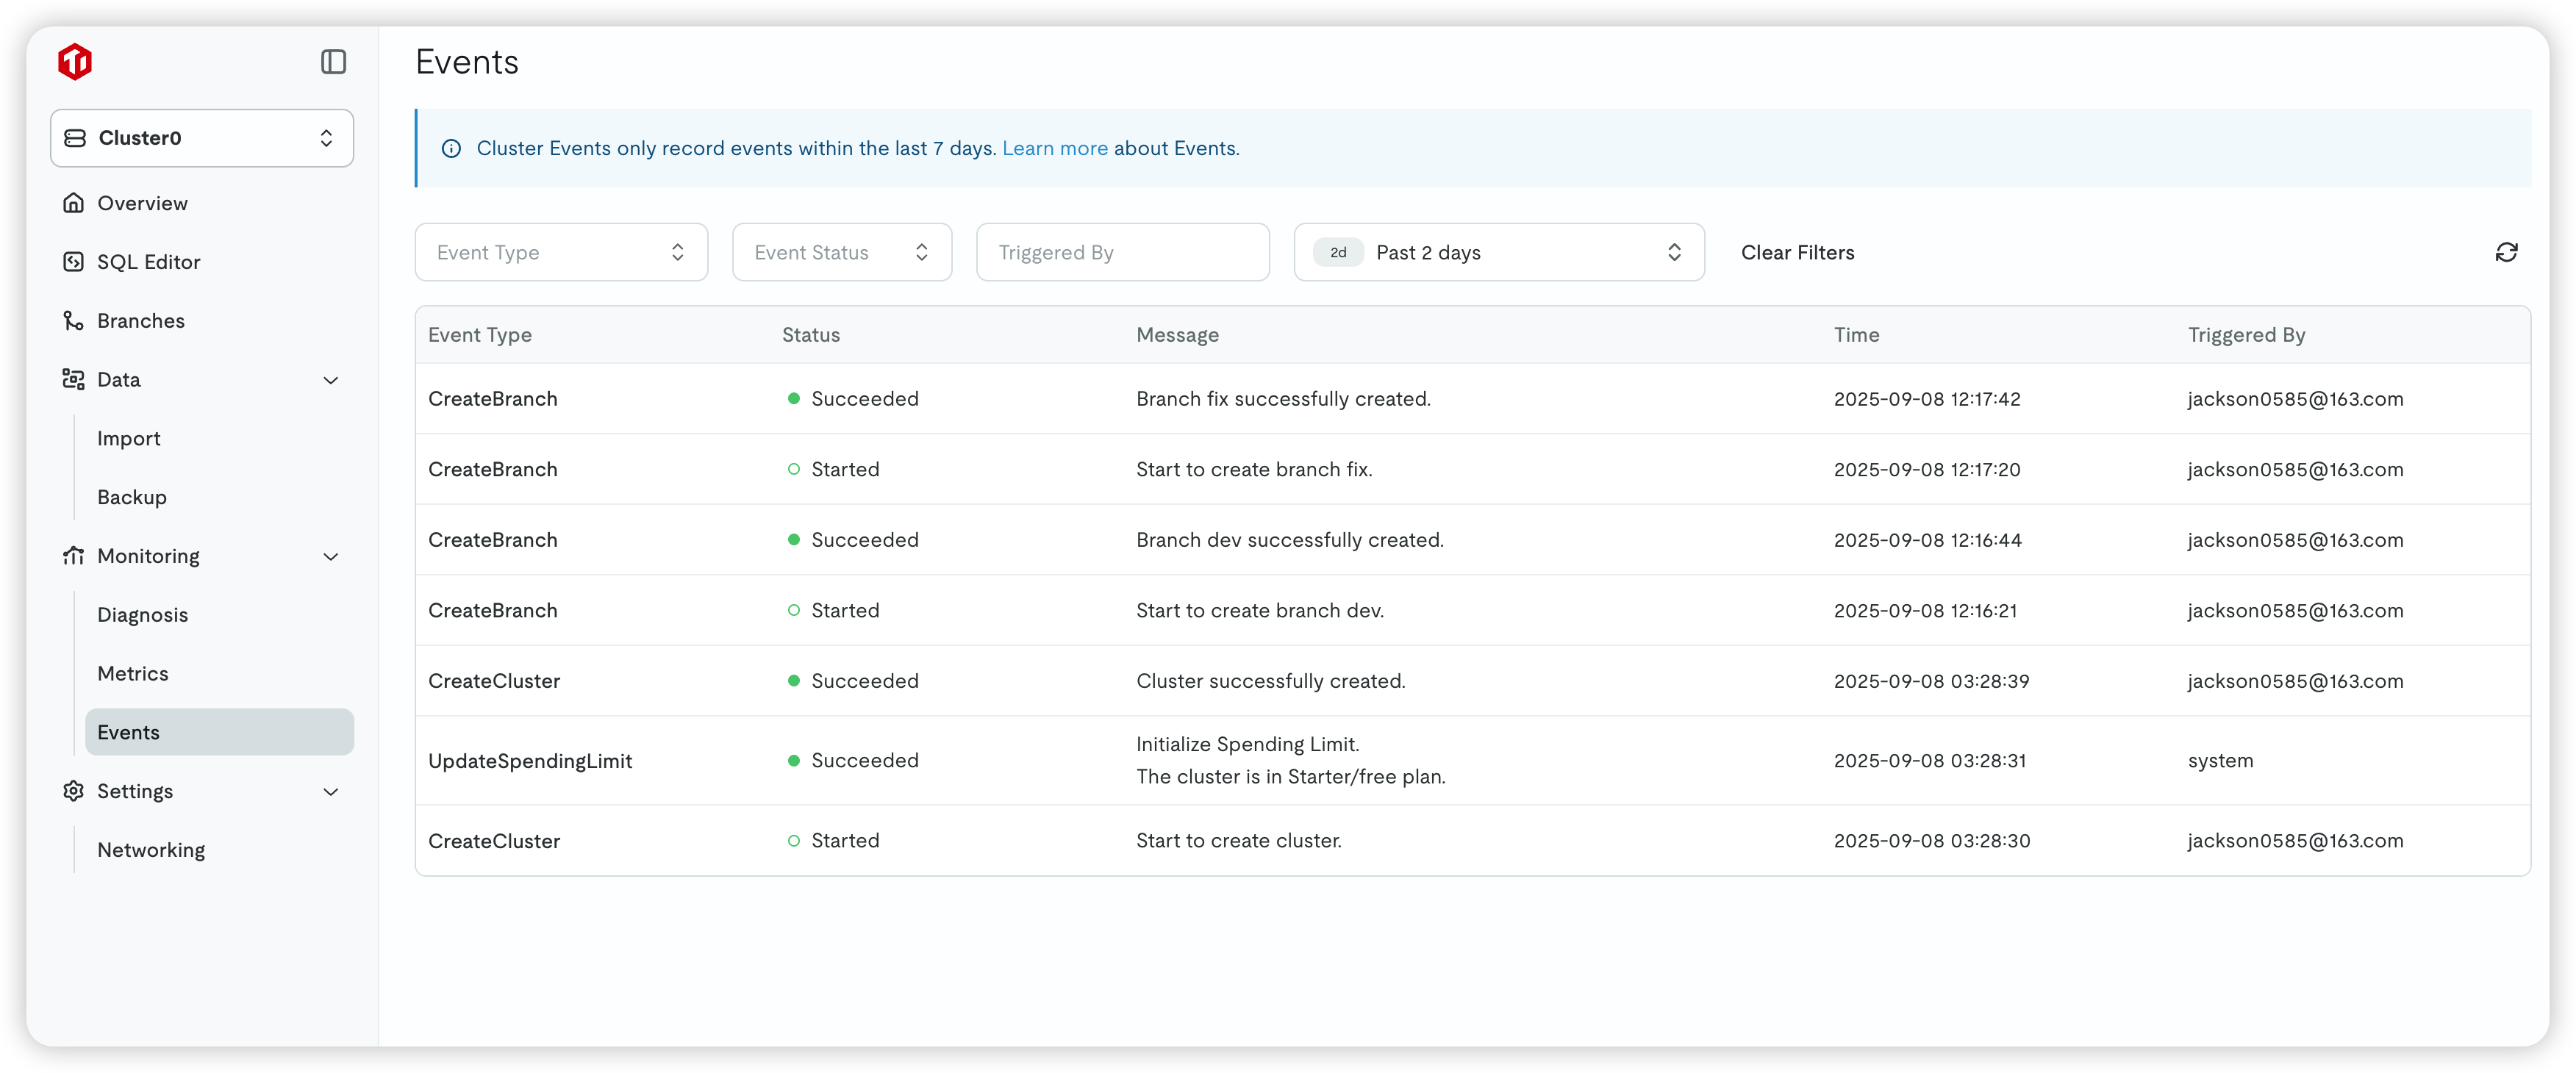Viewport: 2576px width, 1073px height.
Task: Open the Event Status filter dropdown
Action: click(841, 252)
